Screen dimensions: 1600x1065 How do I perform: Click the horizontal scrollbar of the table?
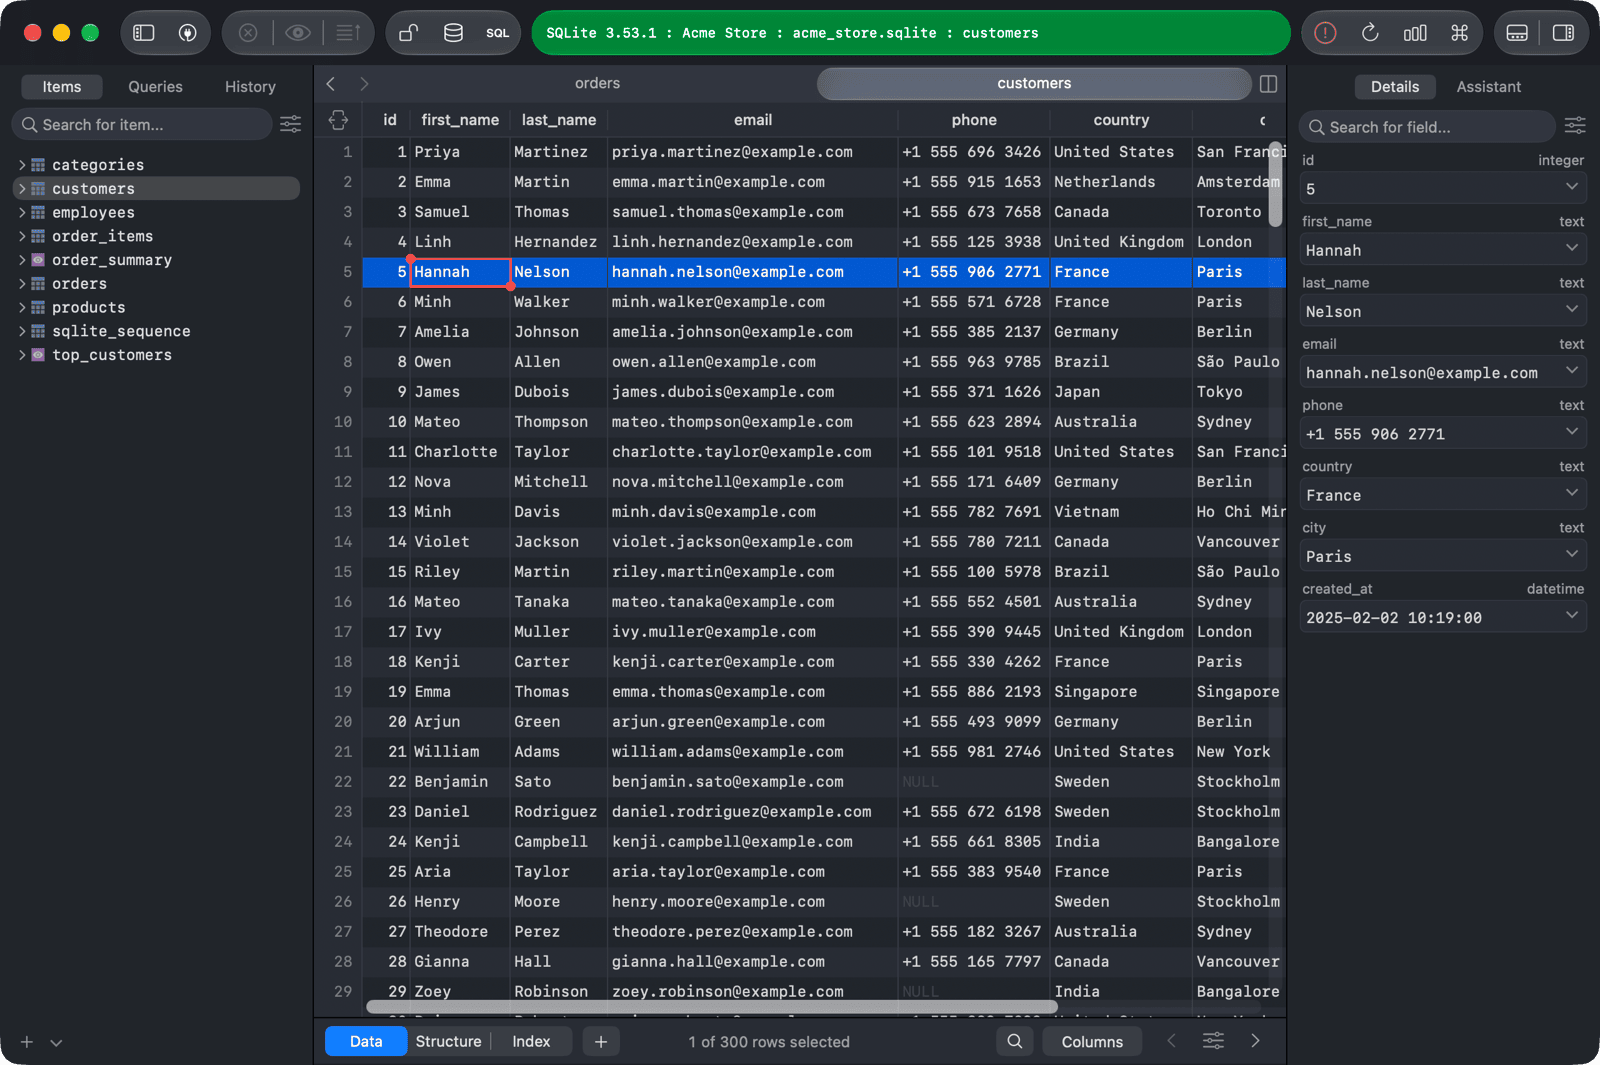pyautogui.click(x=712, y=1006)
